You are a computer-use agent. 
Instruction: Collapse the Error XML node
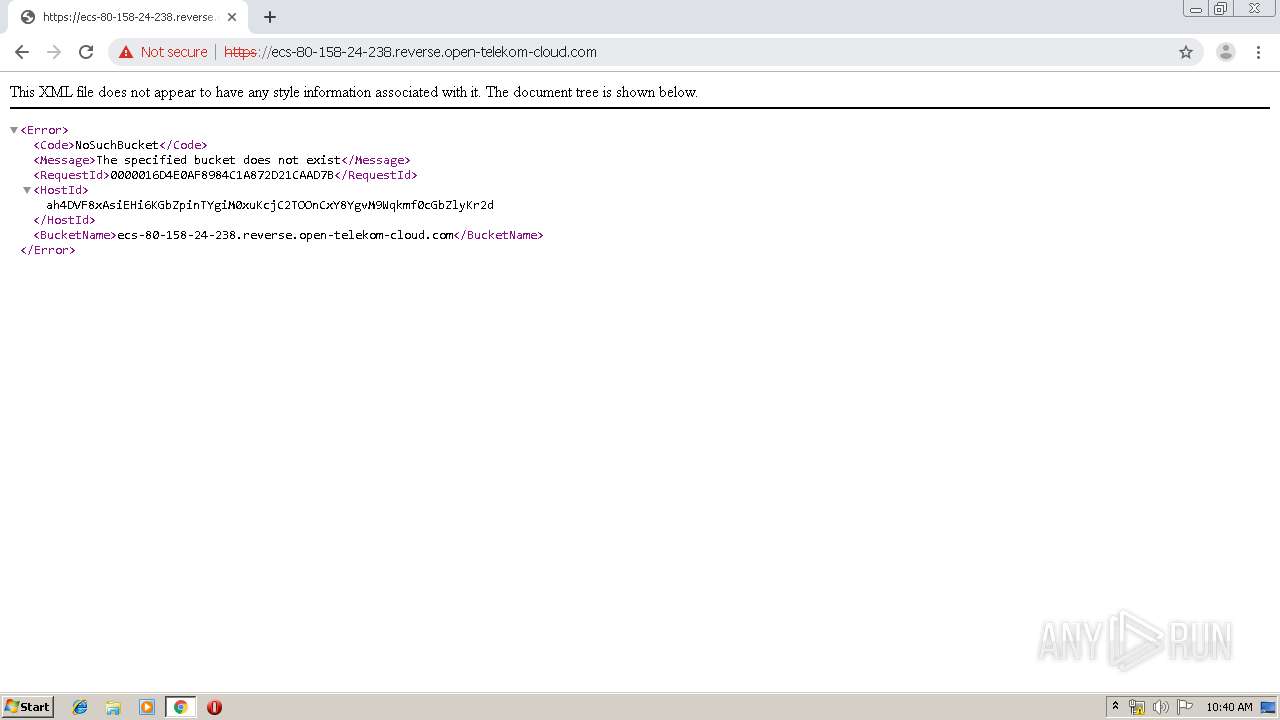pos(14,130)
